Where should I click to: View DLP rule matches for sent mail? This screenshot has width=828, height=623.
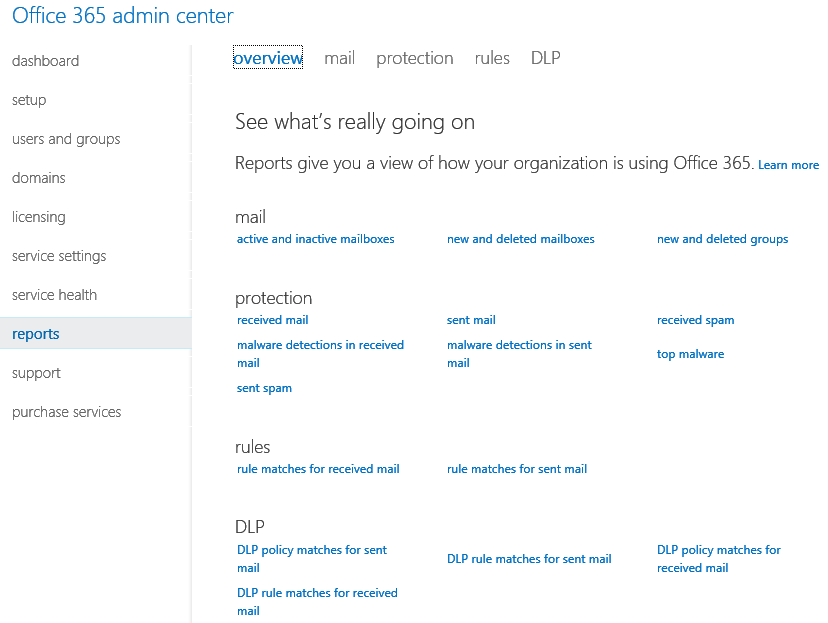point(529,559)
